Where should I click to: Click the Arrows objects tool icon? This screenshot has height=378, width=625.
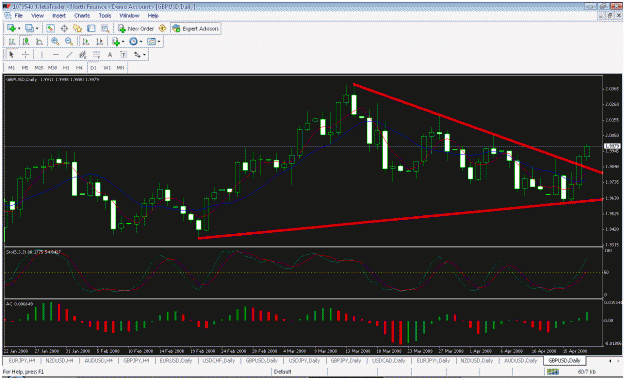click(x=138, y=55)
